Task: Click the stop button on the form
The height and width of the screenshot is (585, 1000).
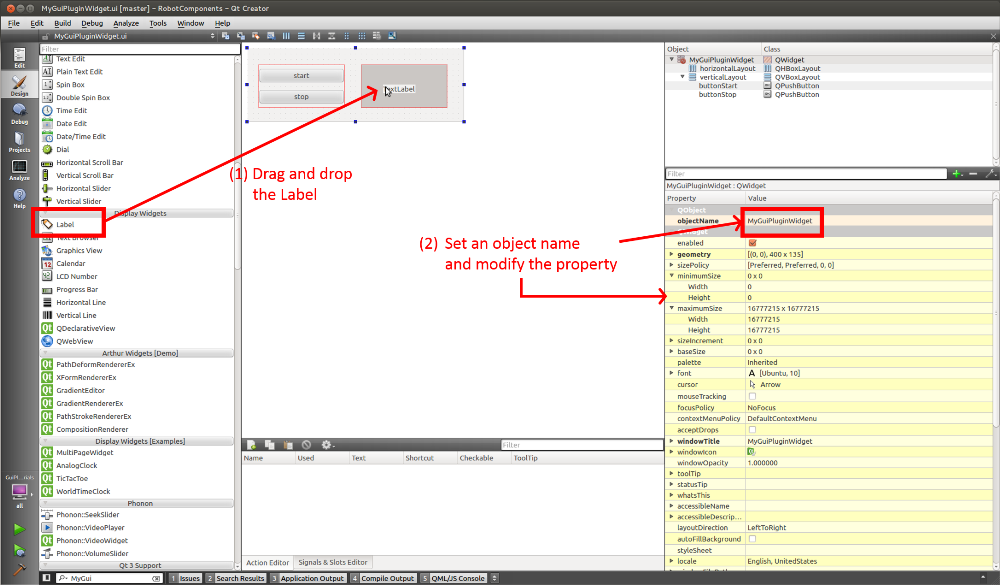Action: (x=301, y=97)
